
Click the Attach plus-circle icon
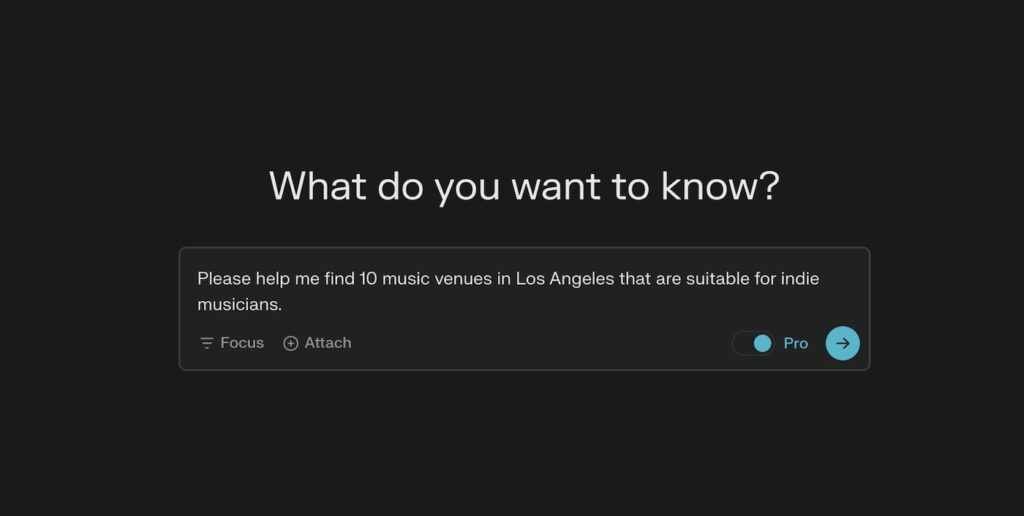[x=291, y=343]
